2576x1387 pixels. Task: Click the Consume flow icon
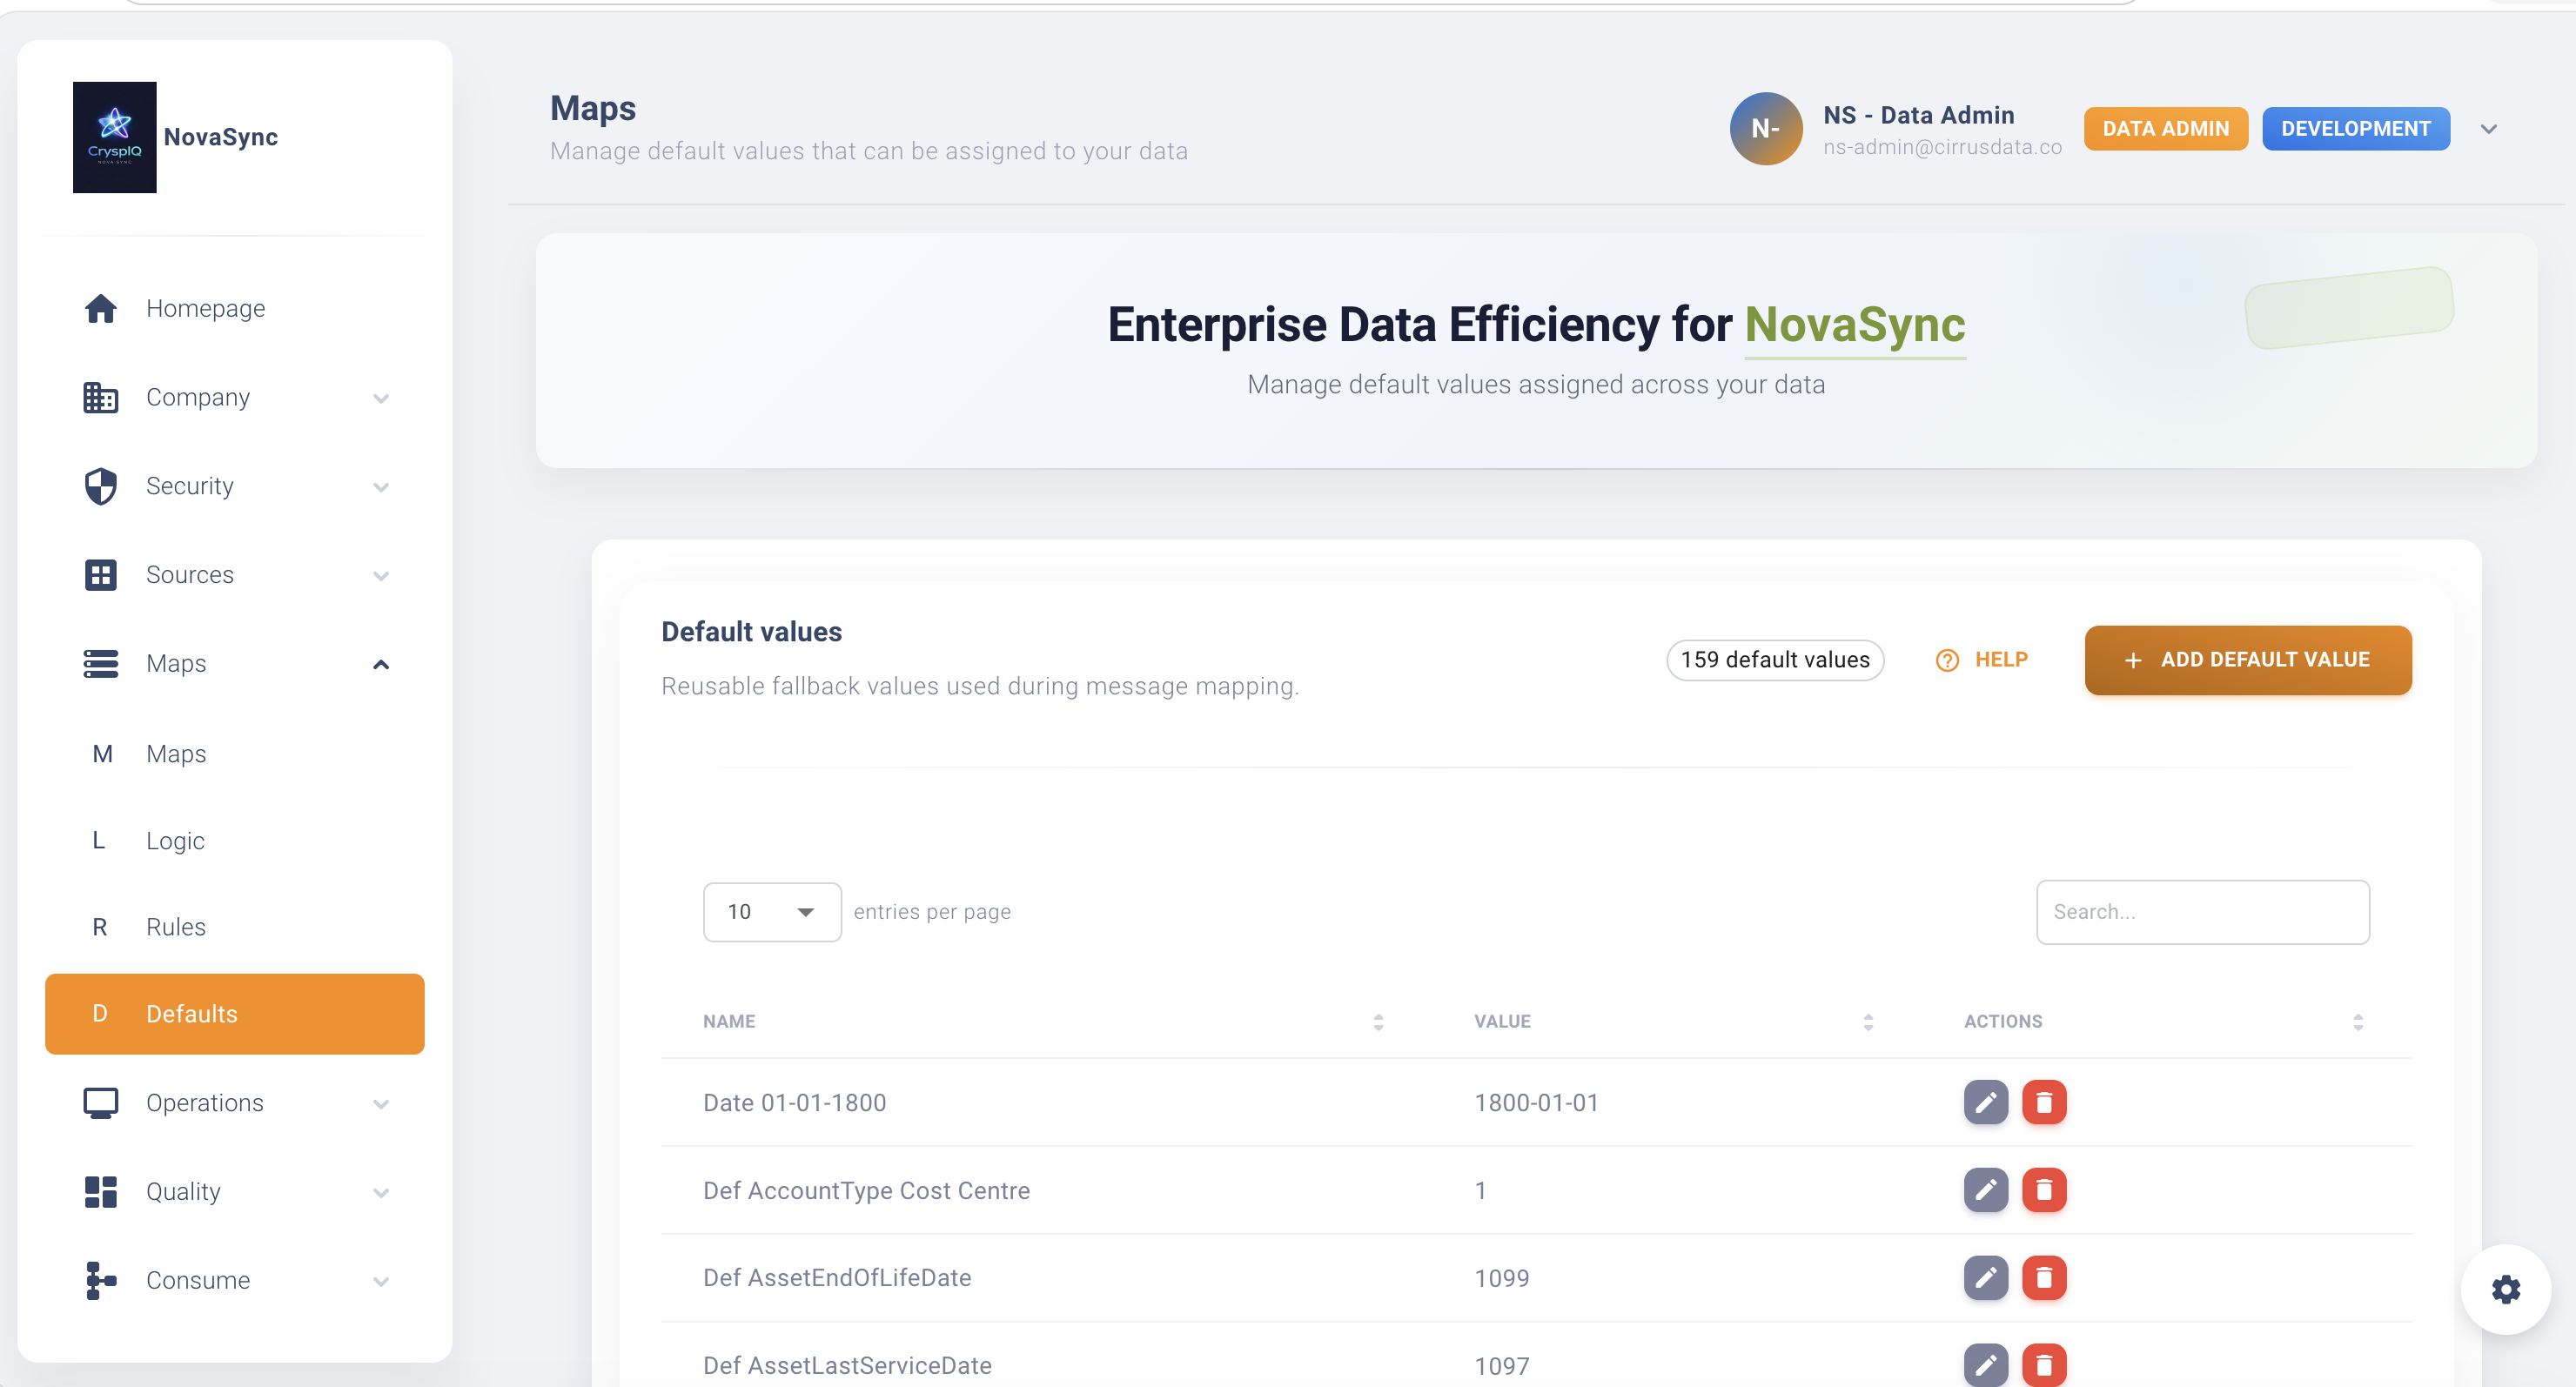click(100, 1281)
